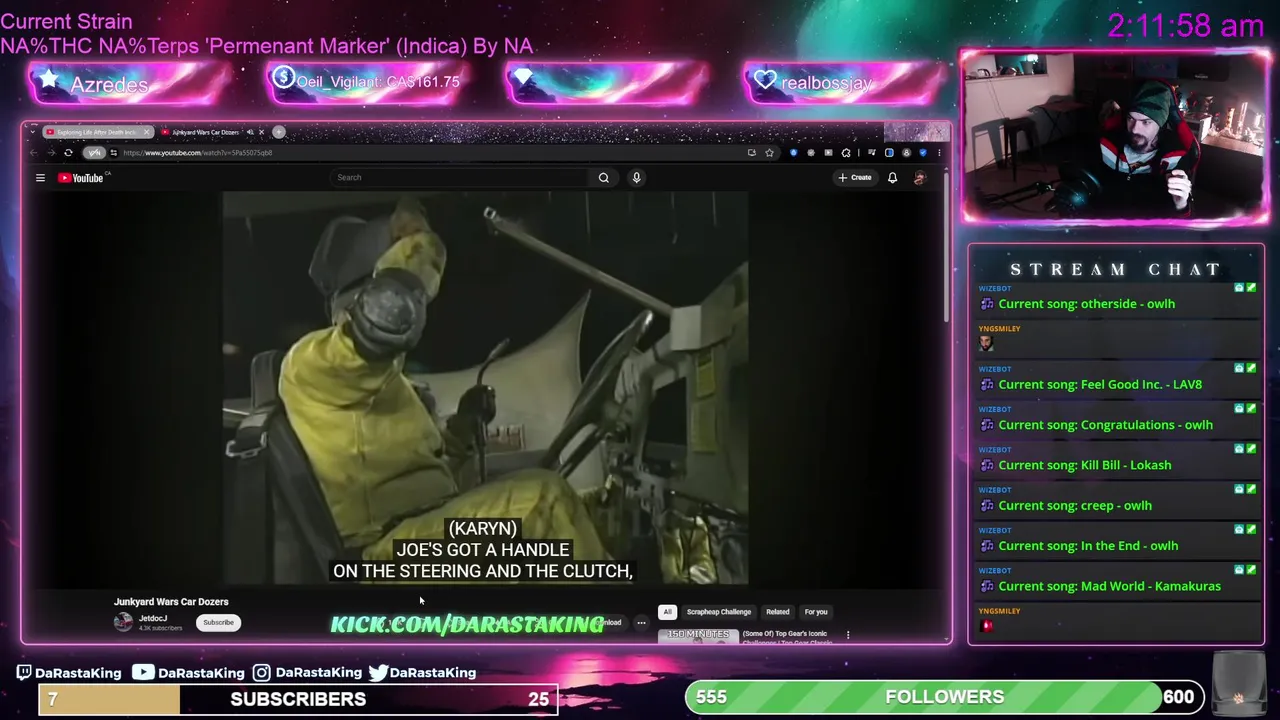The width and height of the screenshot is (1280, 720).
Task: Bookmark this page with the star icon
Action: tap(769, 152)
